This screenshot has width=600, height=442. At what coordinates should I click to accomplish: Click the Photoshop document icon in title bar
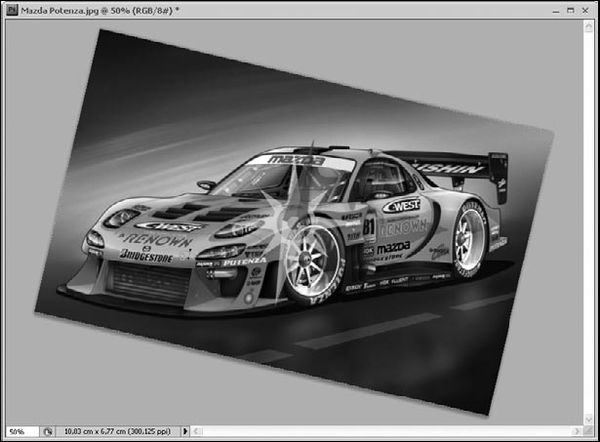[10, 9]
